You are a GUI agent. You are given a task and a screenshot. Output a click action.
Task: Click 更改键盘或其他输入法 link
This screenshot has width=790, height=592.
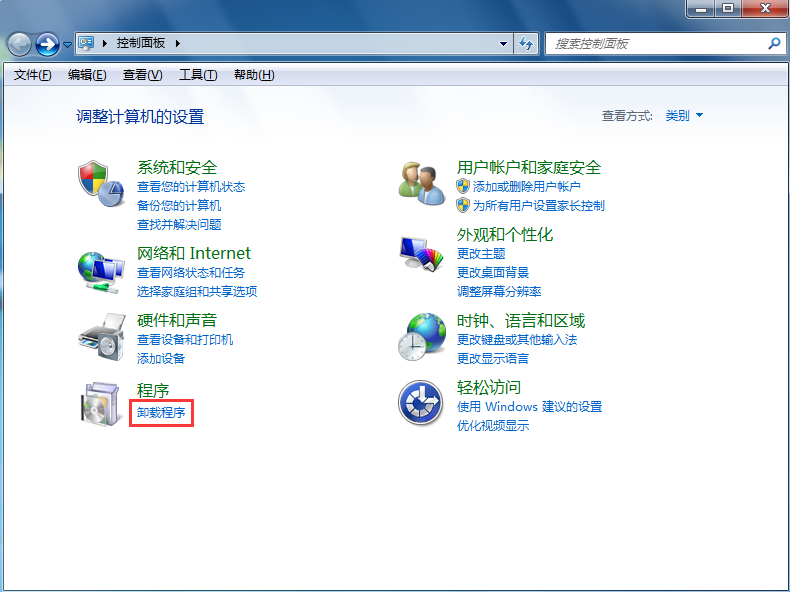click(517, 340)
